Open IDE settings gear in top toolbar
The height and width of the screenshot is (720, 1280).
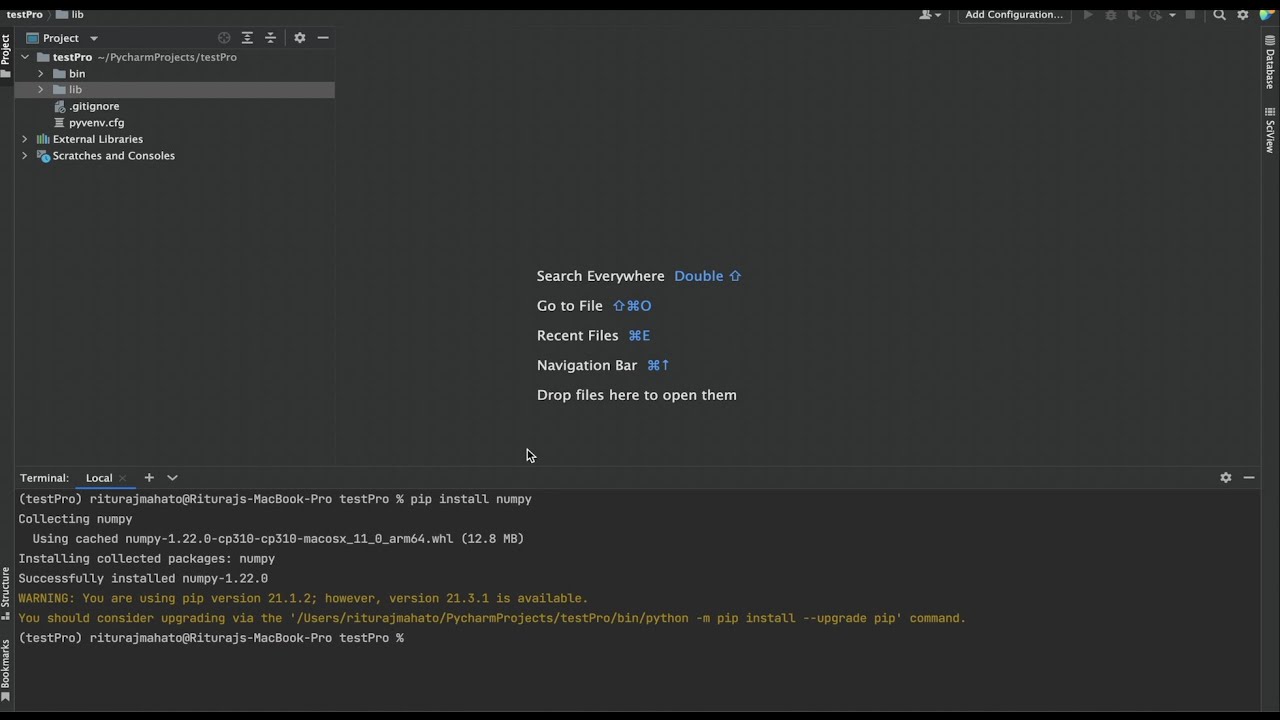[x=1243, y=15]
